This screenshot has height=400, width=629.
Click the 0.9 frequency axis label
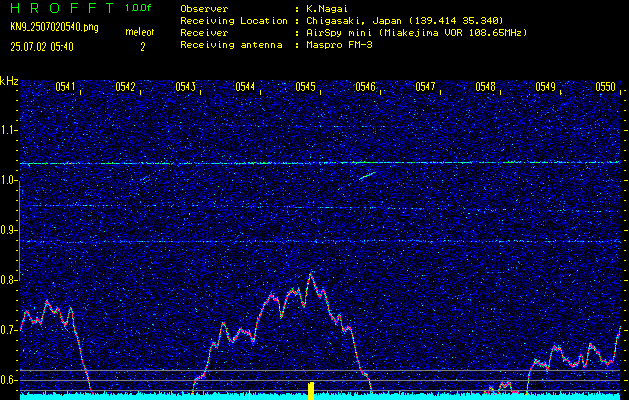click(x=8, y=230)
